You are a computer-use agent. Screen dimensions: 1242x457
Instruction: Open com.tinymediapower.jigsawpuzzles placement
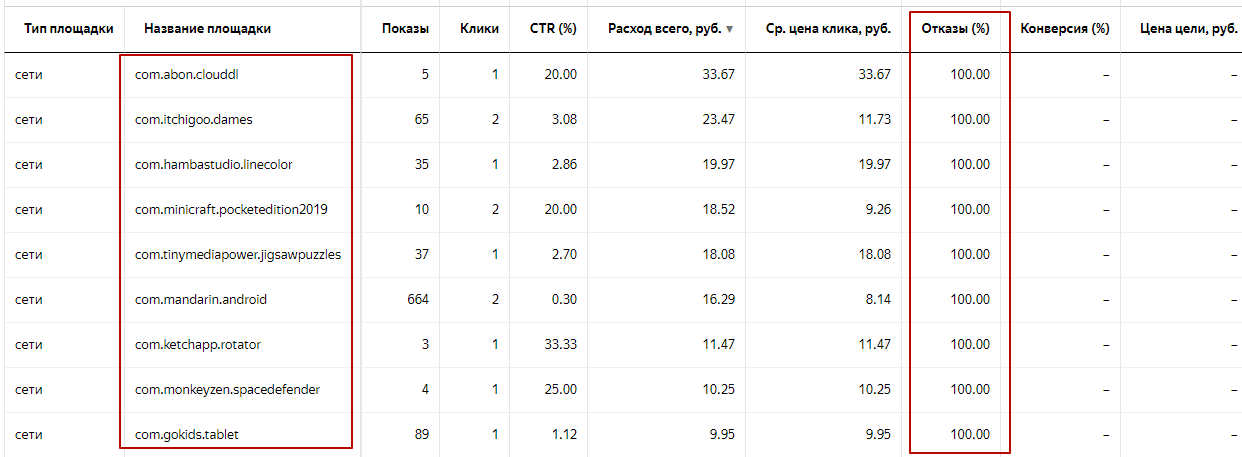click(x=238, y=254)
